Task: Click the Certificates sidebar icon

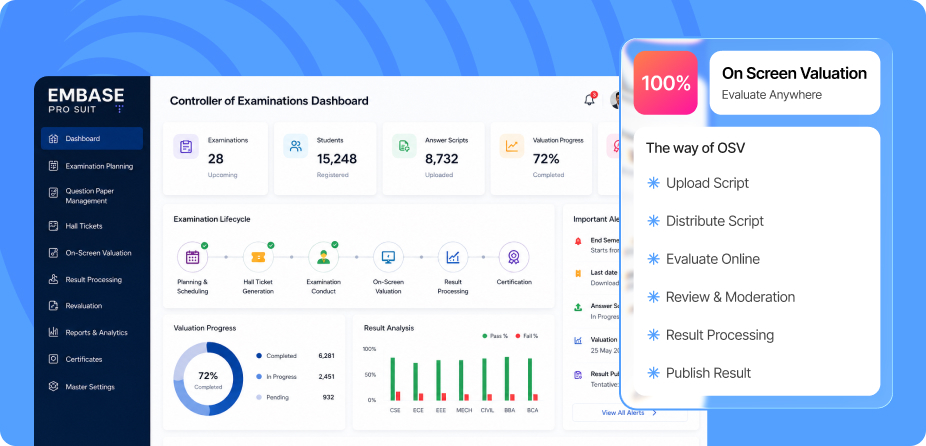Action: [x=53, y=359]
